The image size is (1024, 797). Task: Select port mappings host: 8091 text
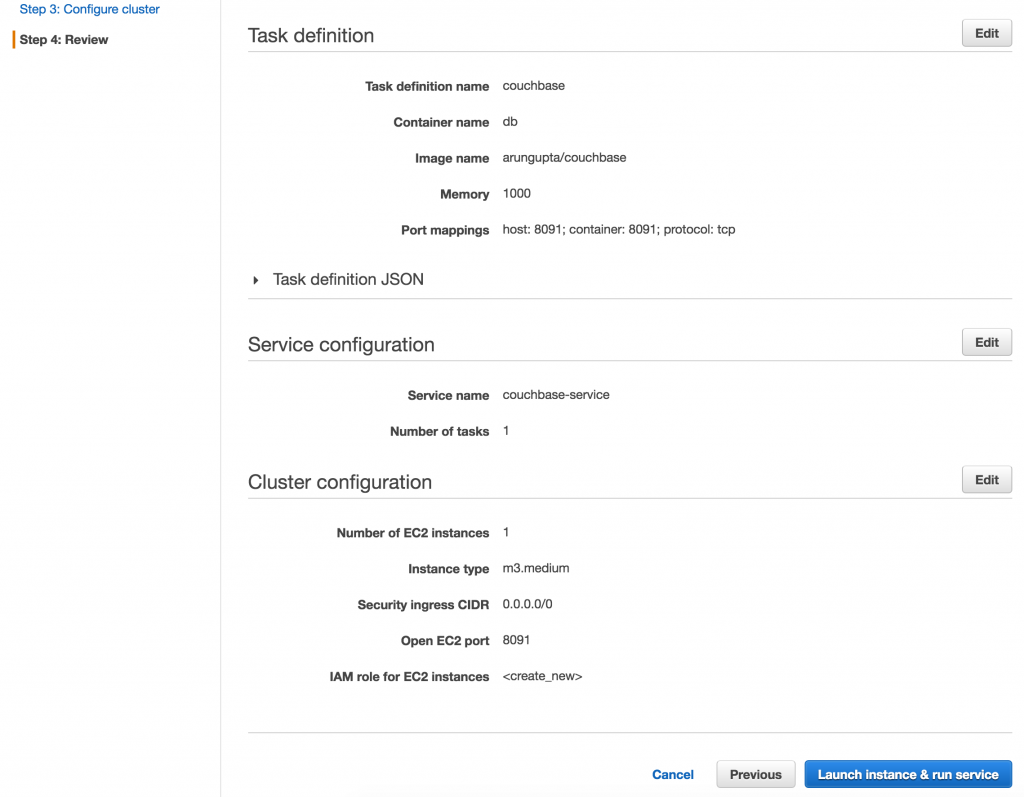pyautogui.click(x=618, y=230)
